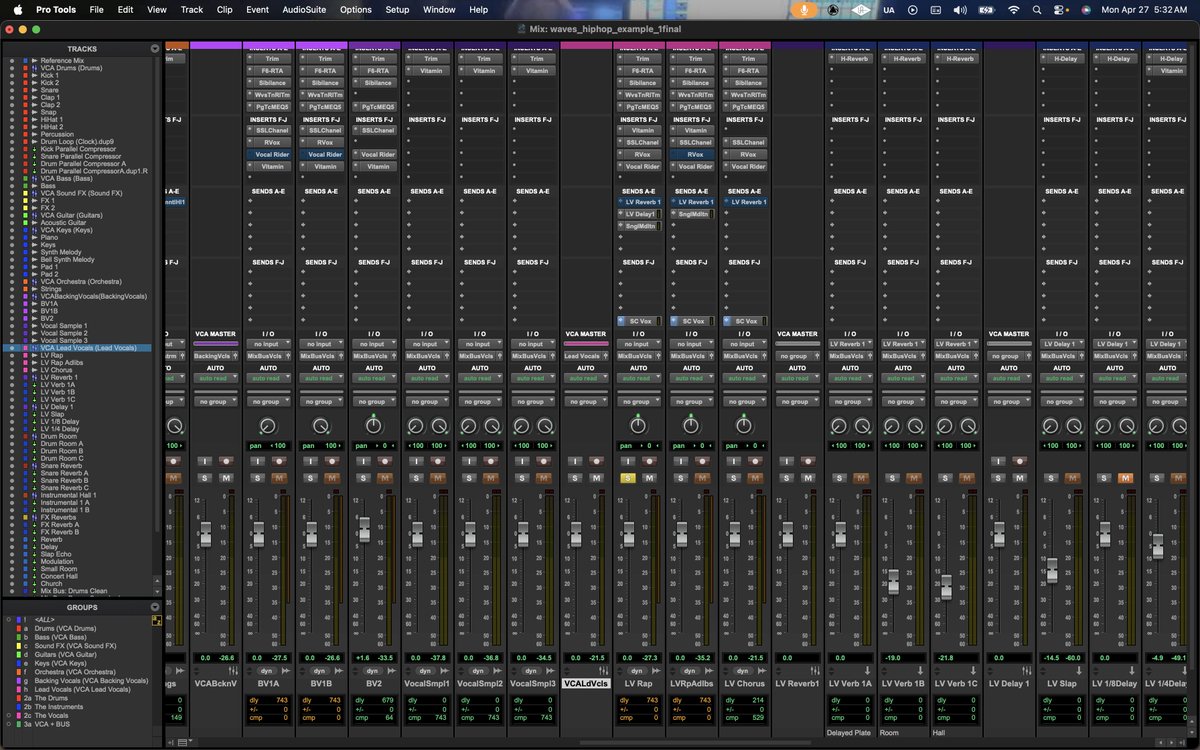Open BV1A output selector MixBusVcls
Image resolution: width=1200 pixels, height=750 pixels.
(x=268, y=356)
